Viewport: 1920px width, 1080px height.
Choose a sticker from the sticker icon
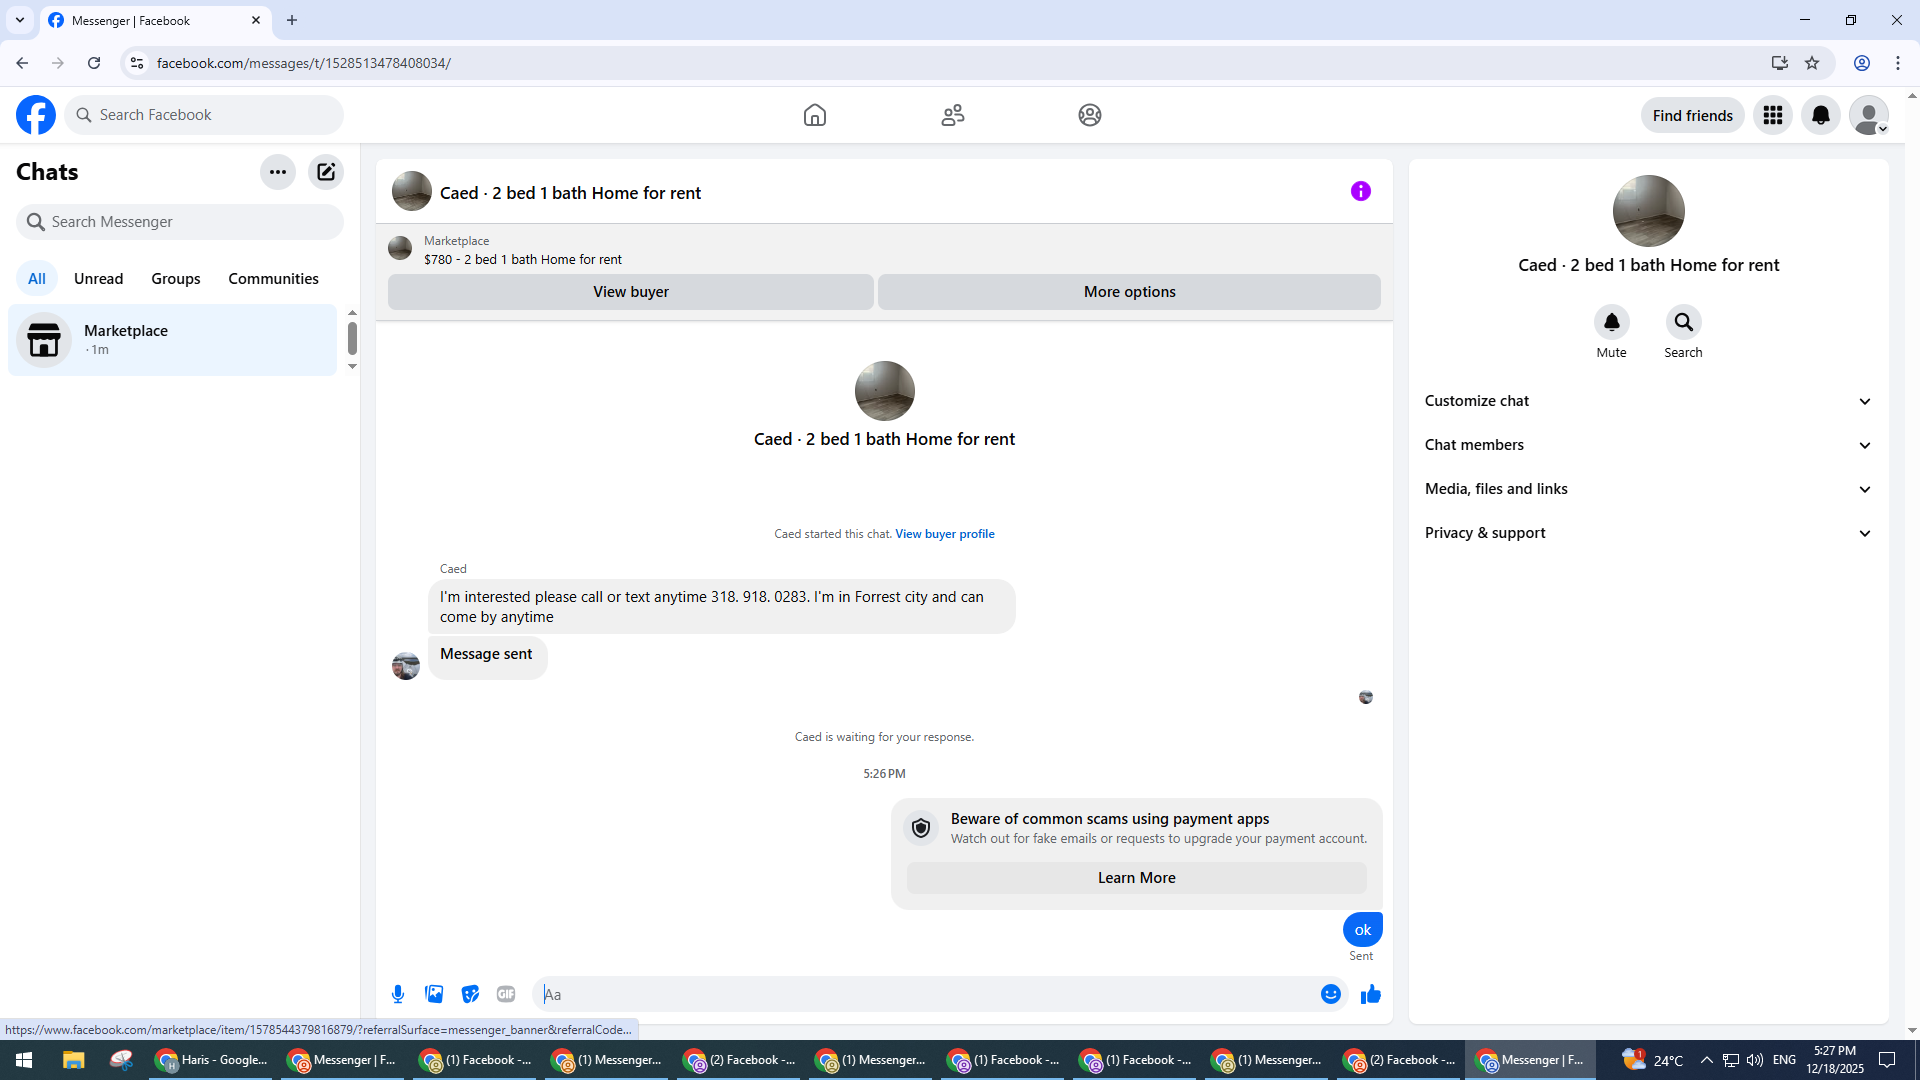click(x=470, y=994)
